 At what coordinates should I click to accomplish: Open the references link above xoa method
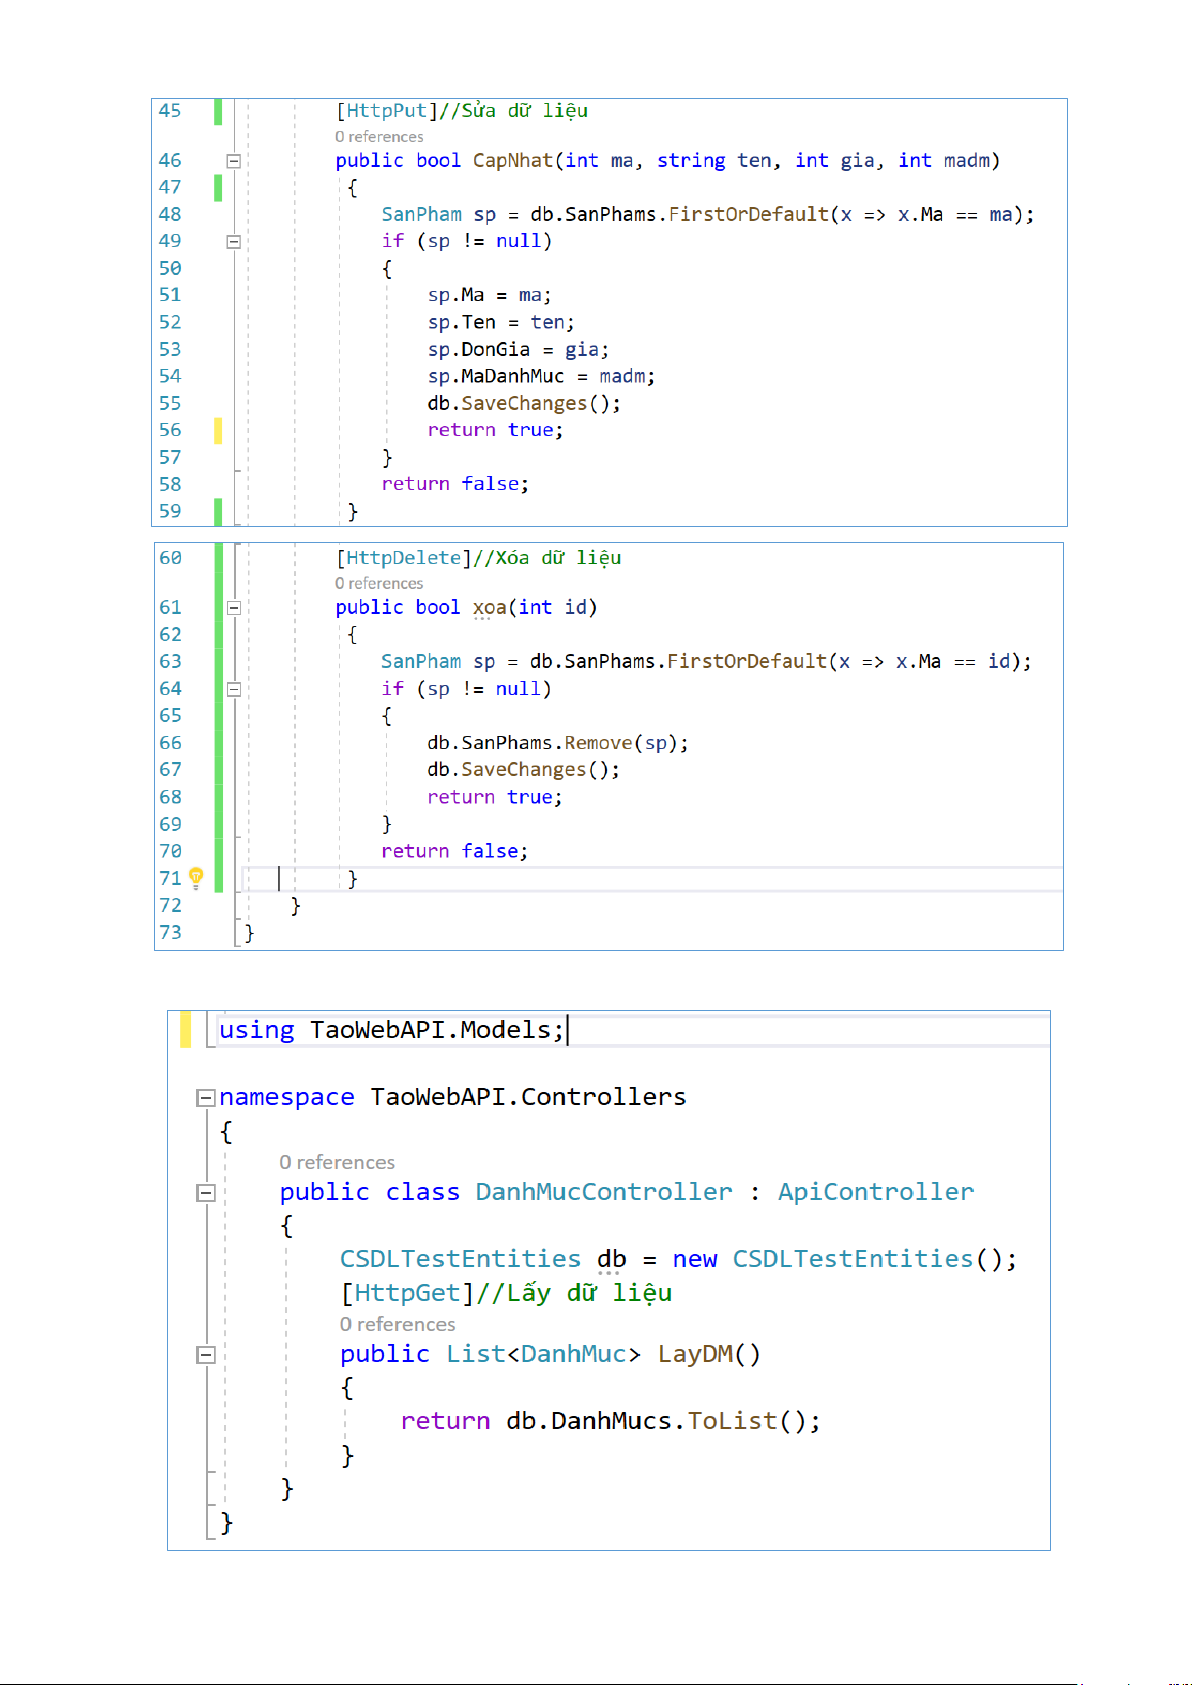click(x=379, y=584)
